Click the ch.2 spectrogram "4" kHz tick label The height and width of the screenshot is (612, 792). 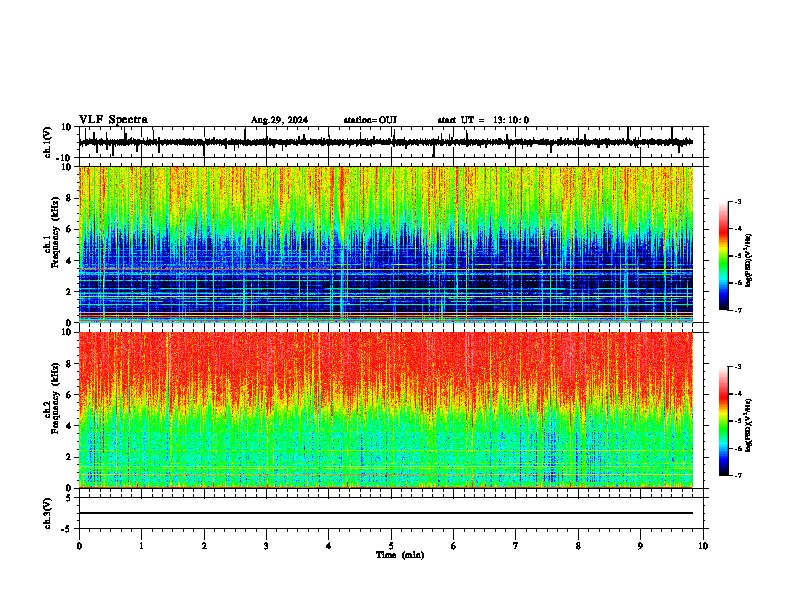pos(69,426)
